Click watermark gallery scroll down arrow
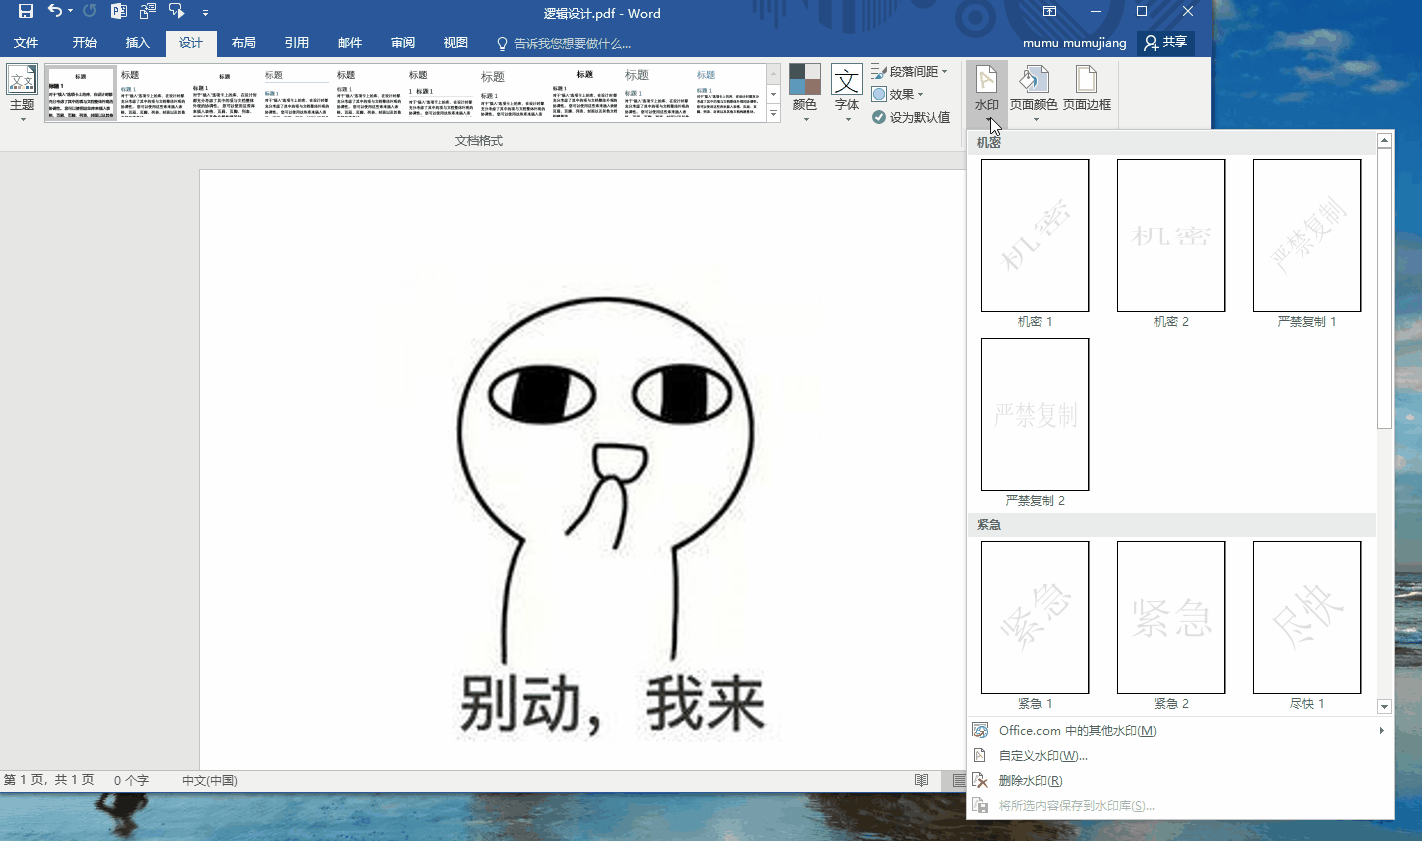This screenshot has width=1422, height=841. (1385, 707)
